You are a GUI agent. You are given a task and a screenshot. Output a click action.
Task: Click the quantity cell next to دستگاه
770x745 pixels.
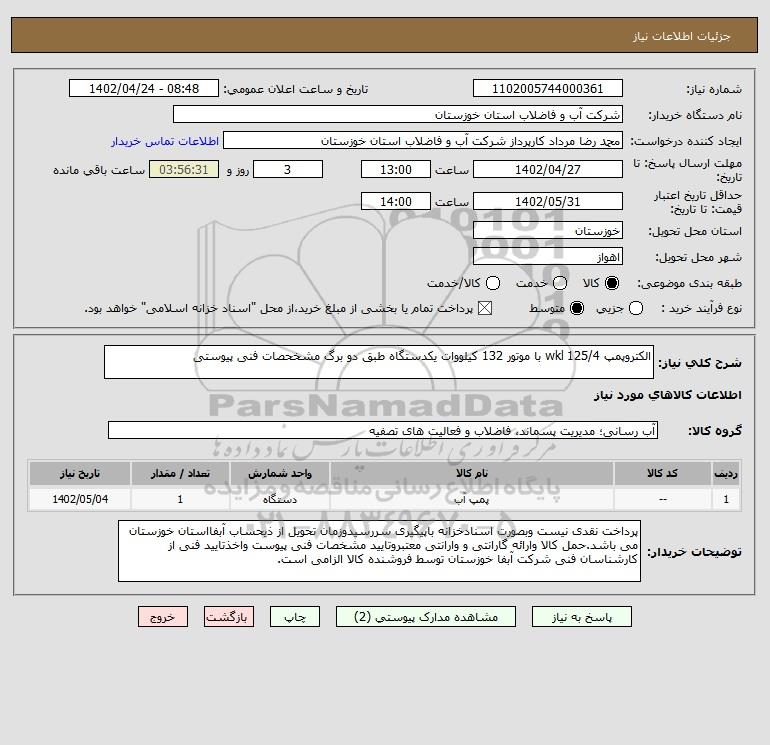[180, 499]
